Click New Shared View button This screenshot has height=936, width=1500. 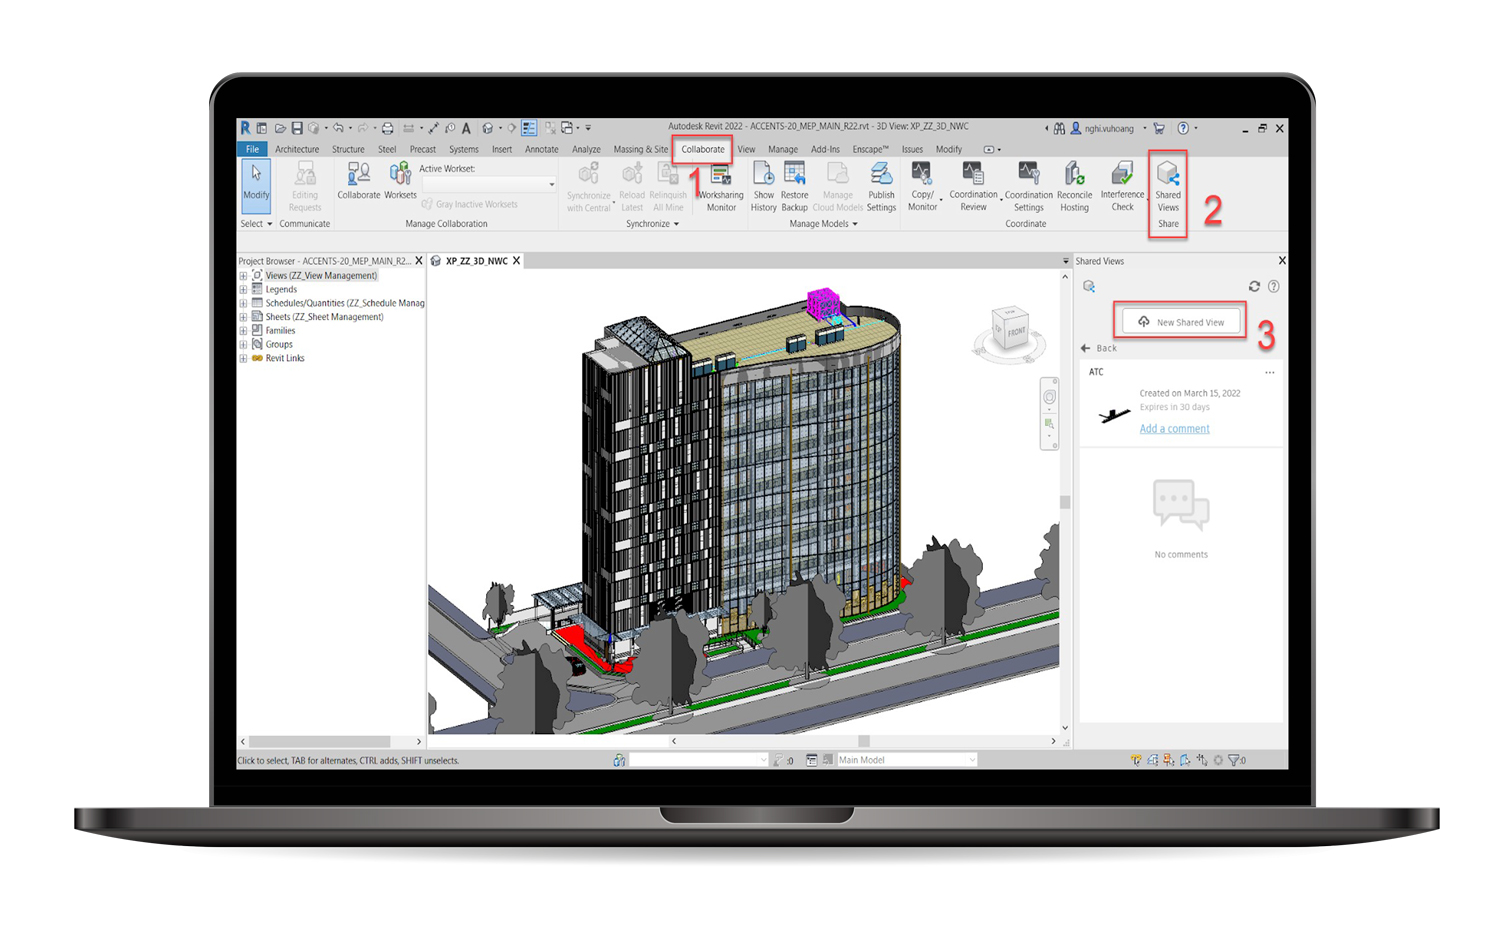(x=1180, y=322)
